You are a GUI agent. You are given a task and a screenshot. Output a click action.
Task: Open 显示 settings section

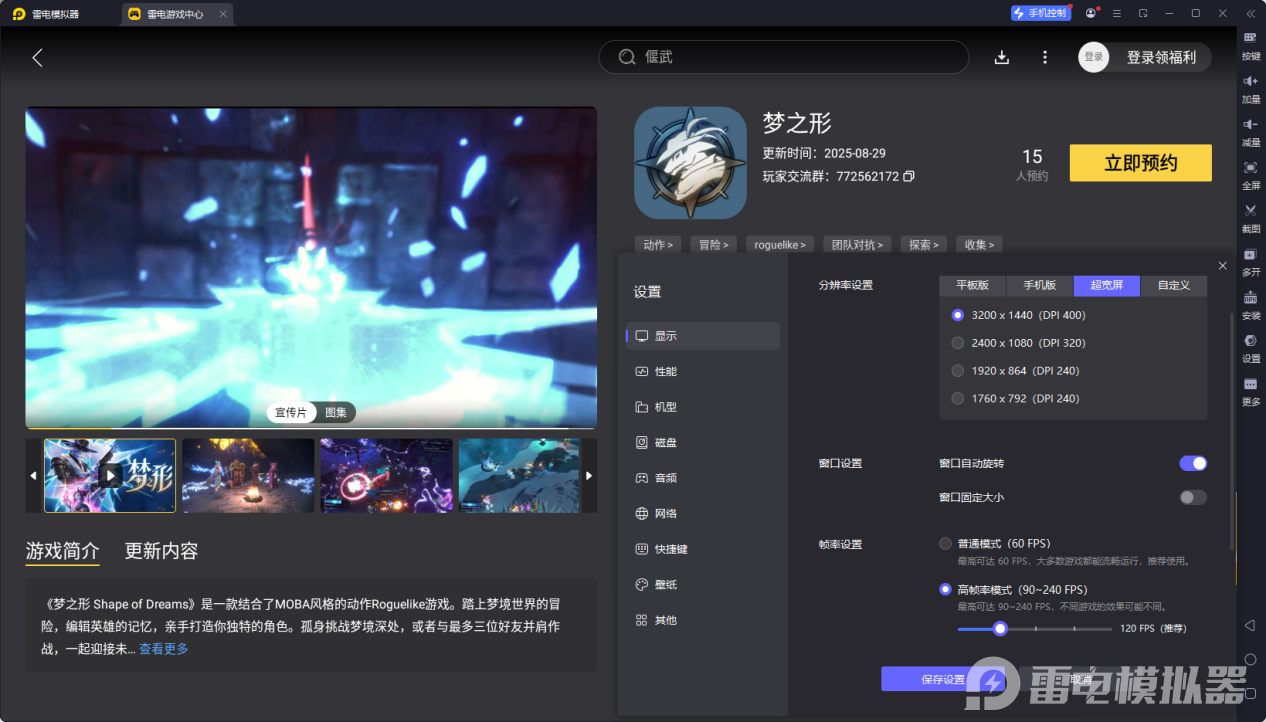click(x=703, y=336)
